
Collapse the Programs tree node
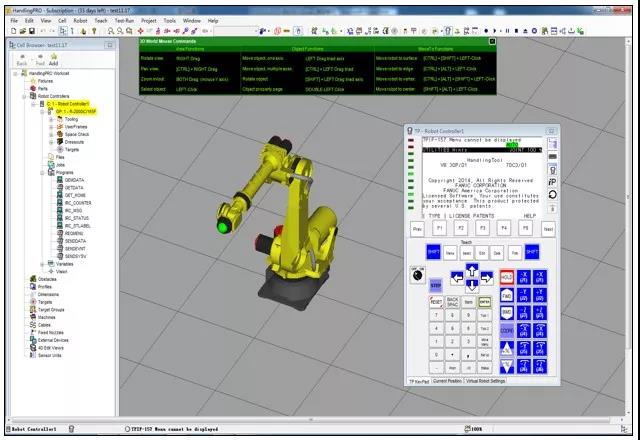42,172
